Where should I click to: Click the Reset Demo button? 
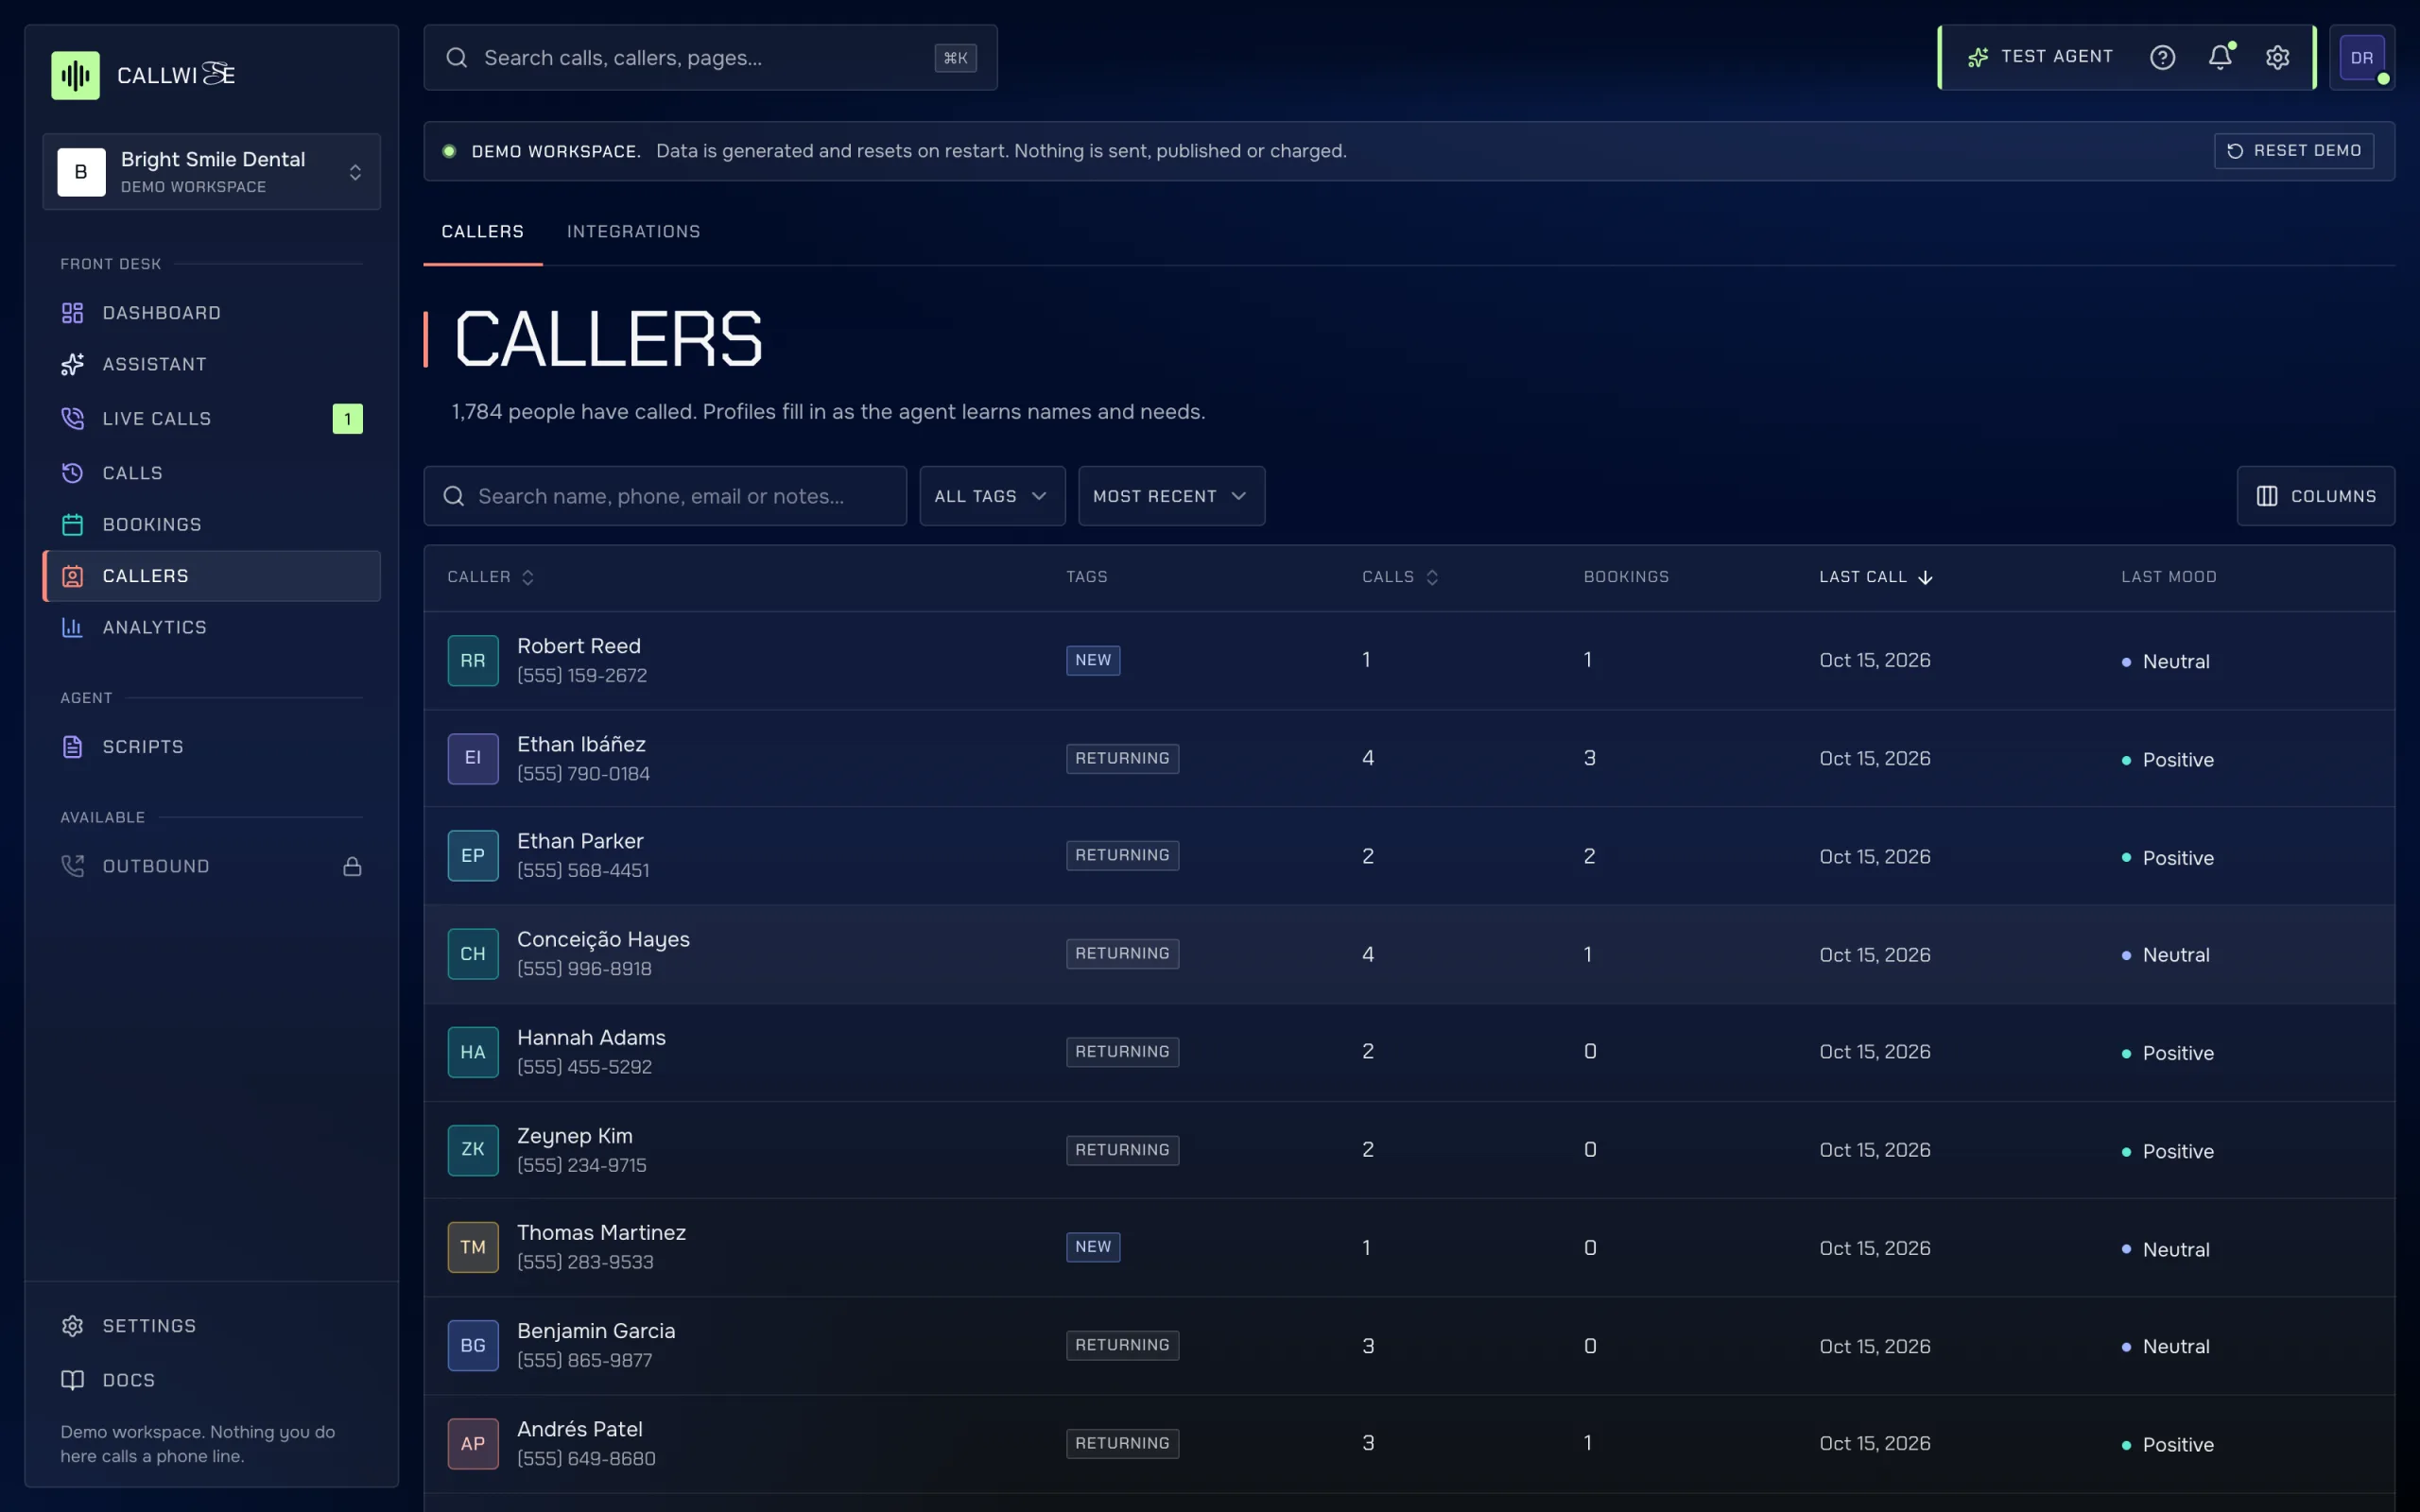pos(2293,151)
